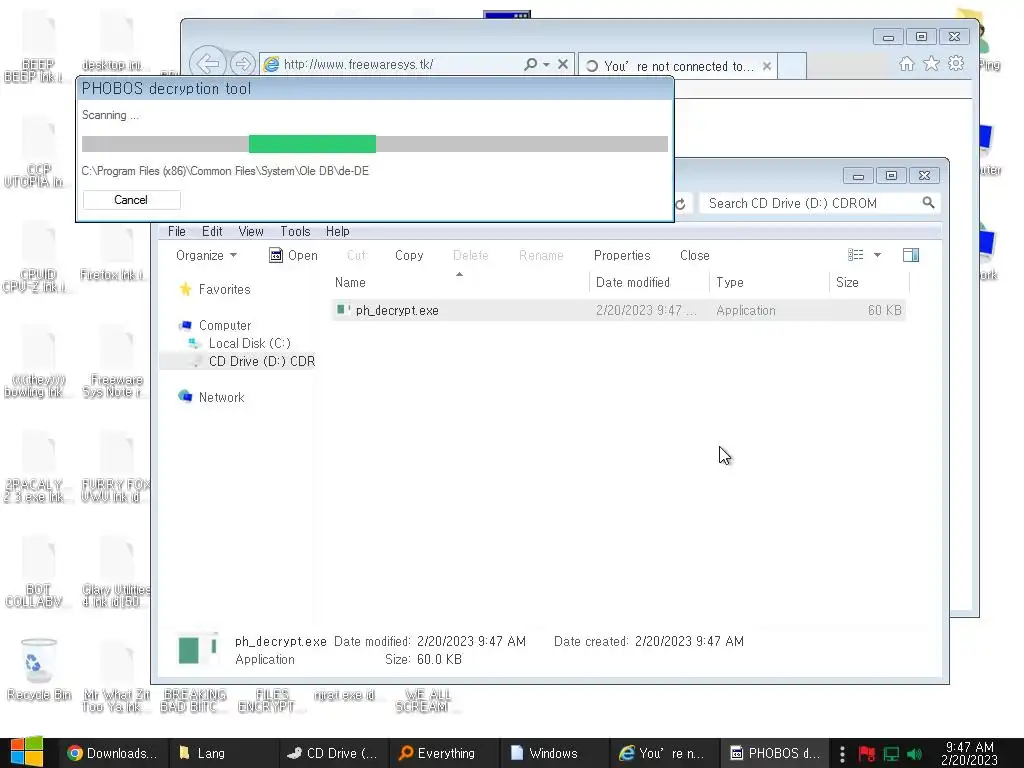1024x768 pixels.
Task: Click the green scanning progress bar
Action: coord(312,144)
